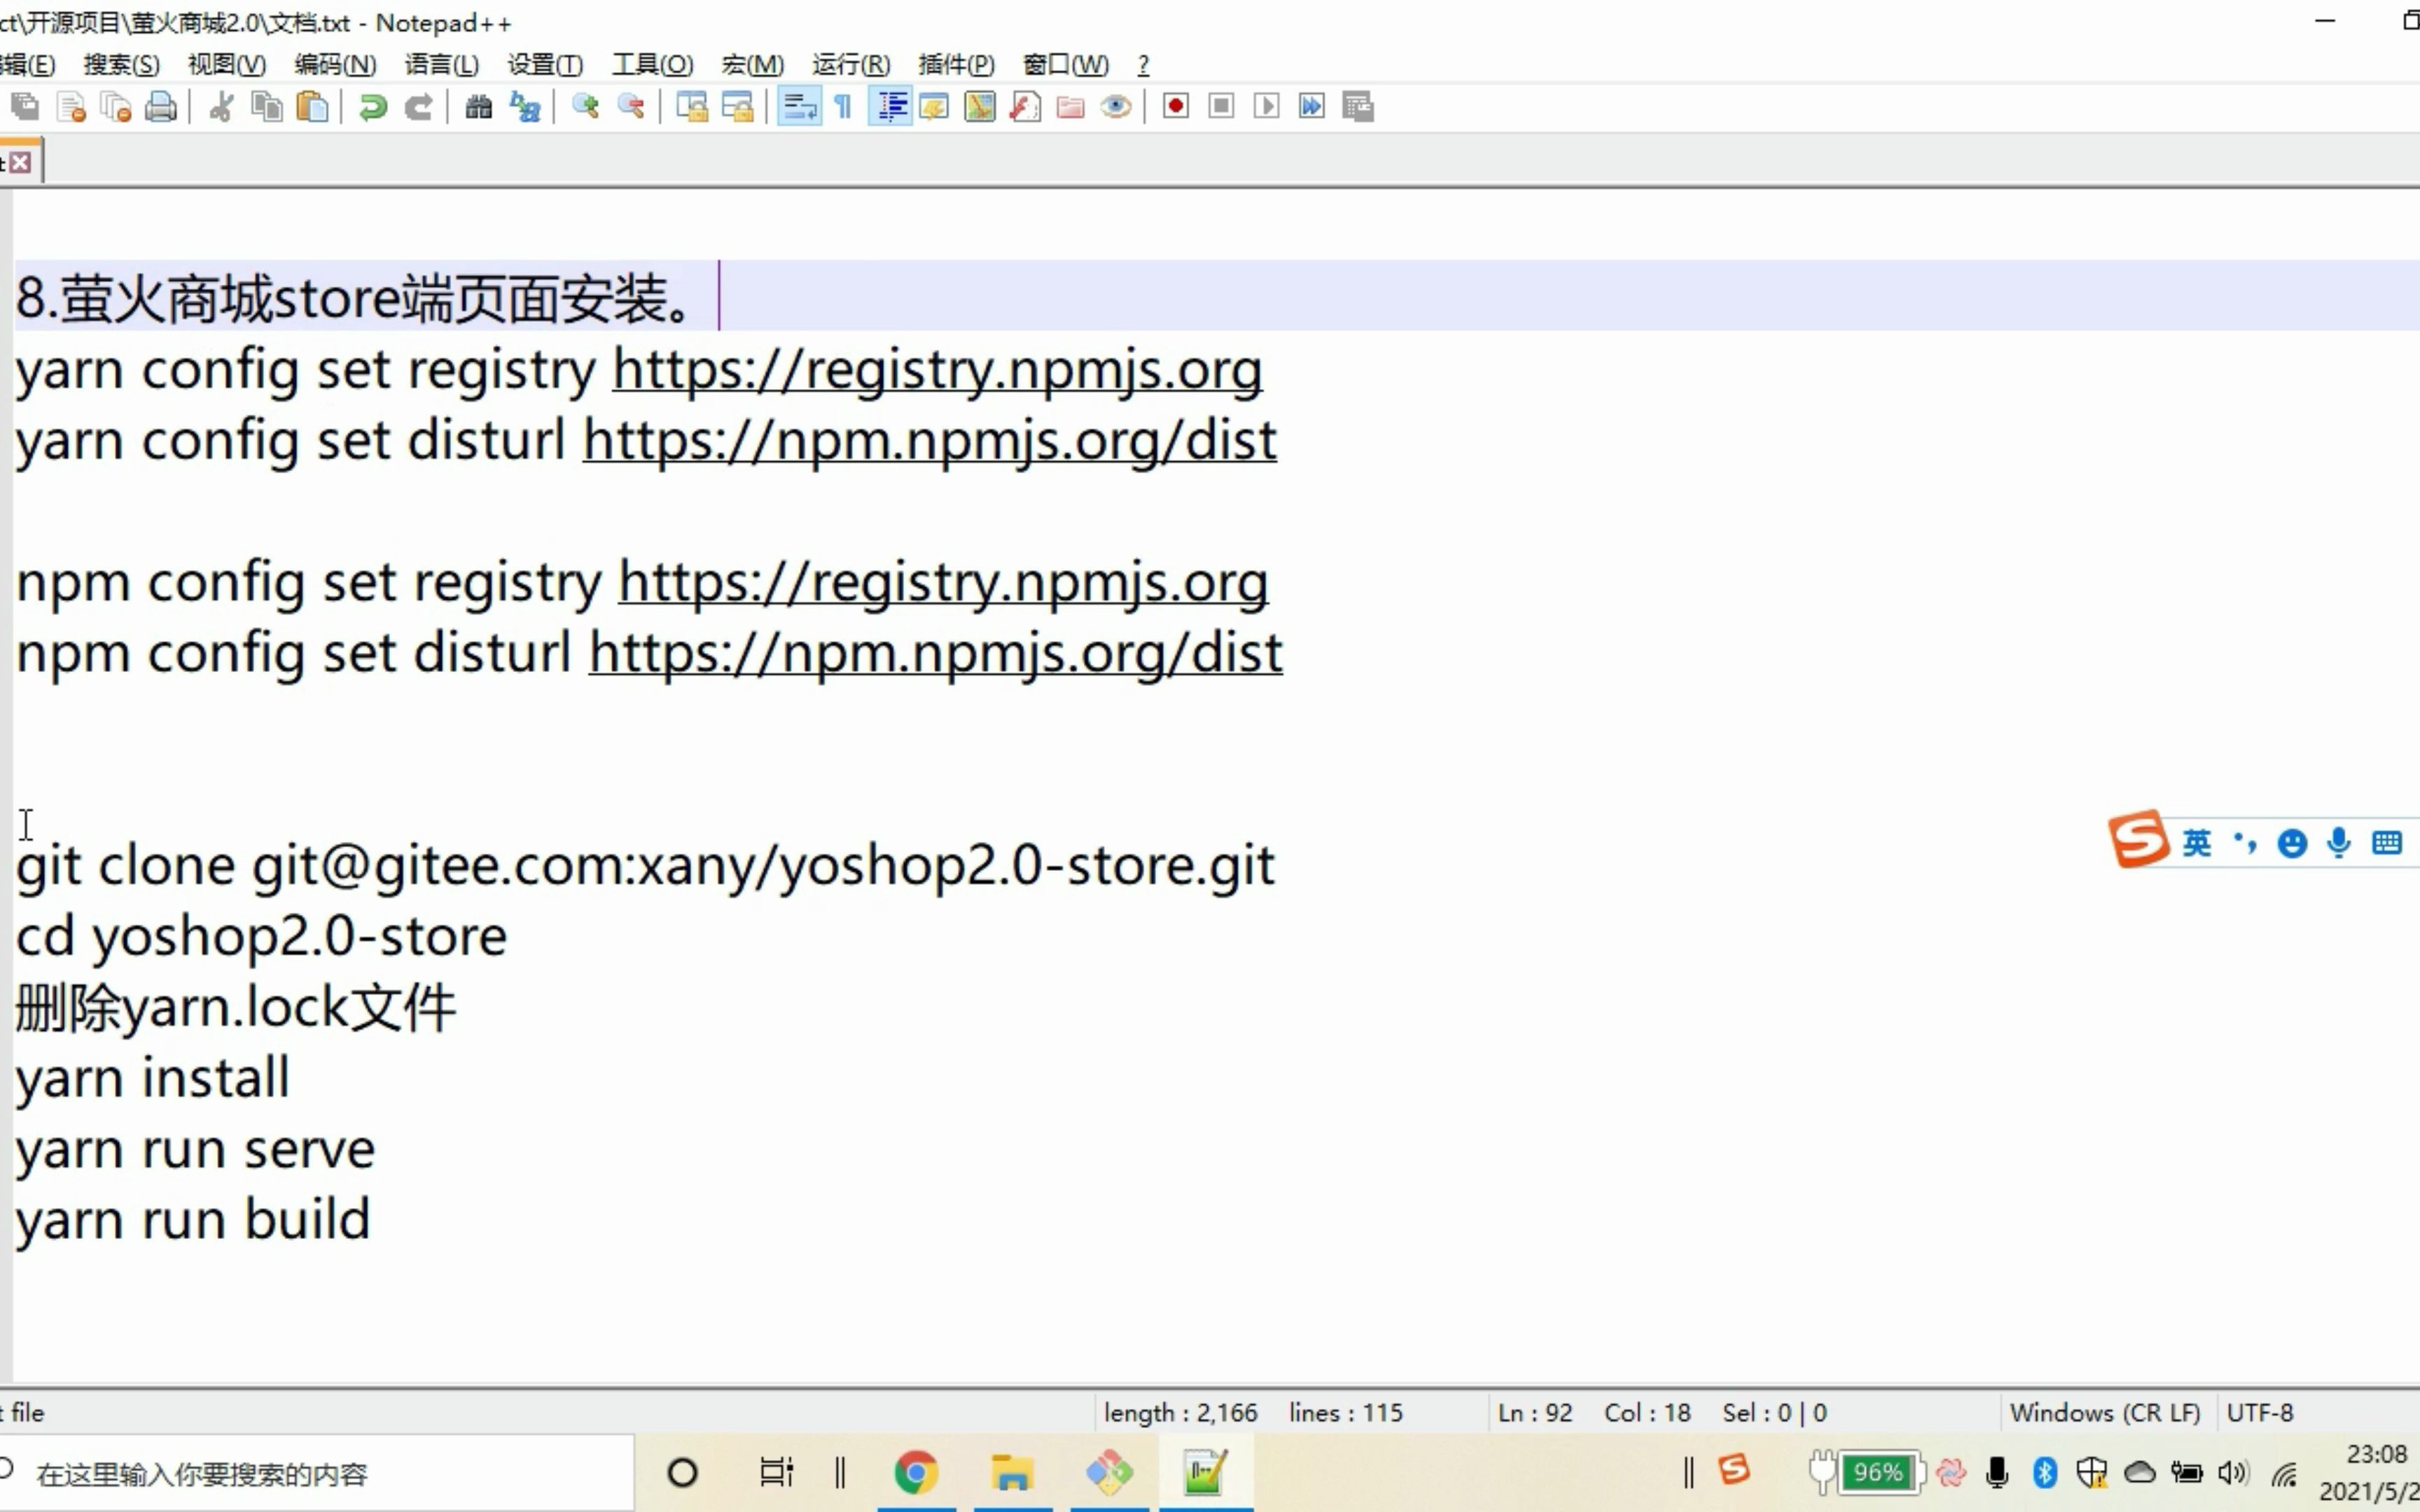Open Find with the binoculars icon
The width and height of the screenshot is (2420, 1512).
478,106
